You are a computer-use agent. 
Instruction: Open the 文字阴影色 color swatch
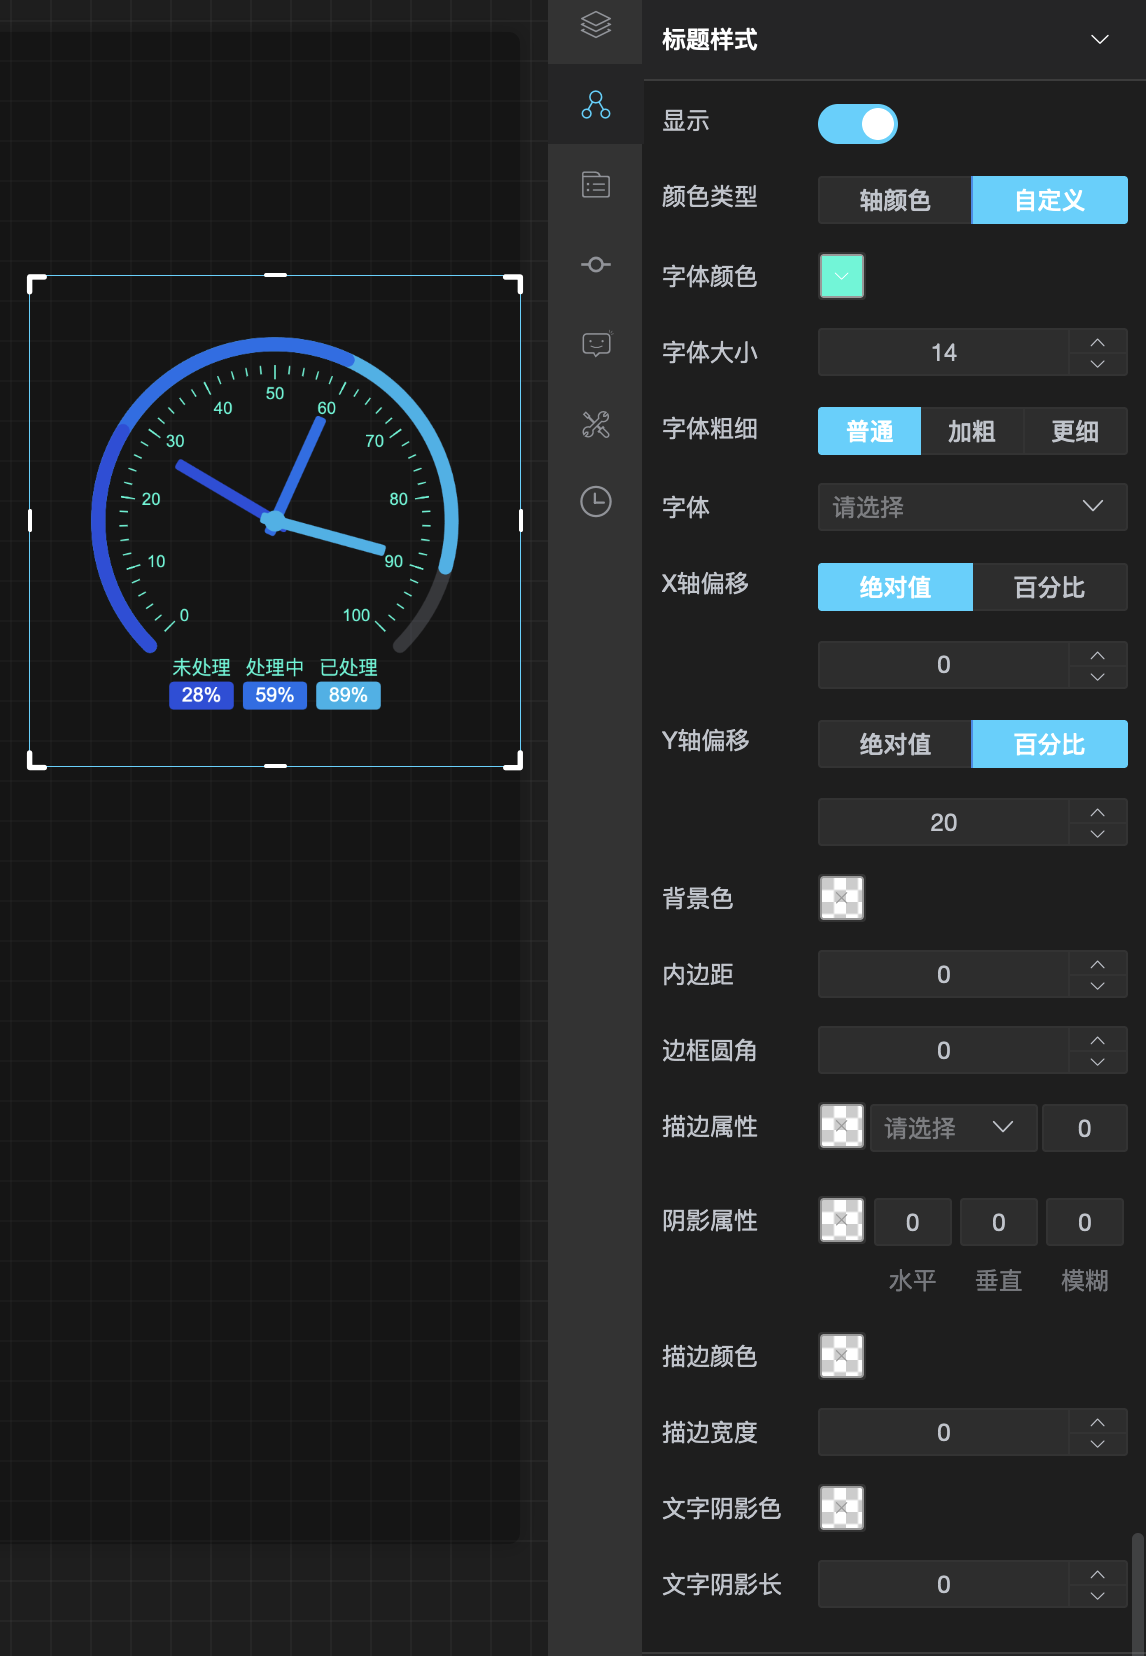tap(842, 1508)
